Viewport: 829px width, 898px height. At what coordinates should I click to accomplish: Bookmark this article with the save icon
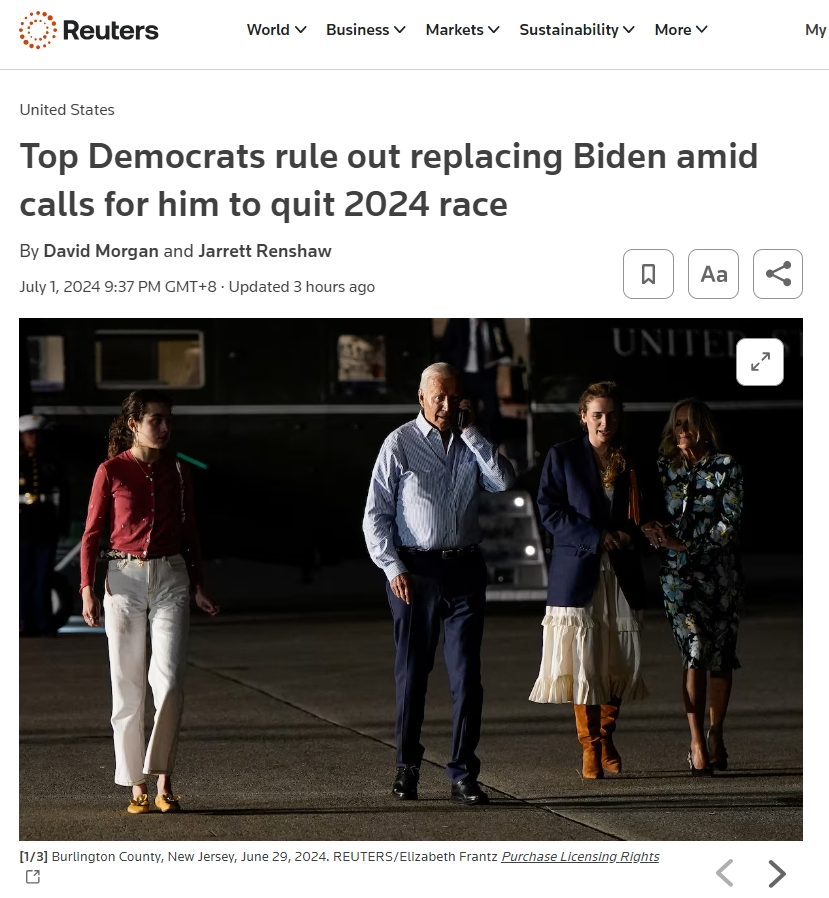tap(648, 274)
